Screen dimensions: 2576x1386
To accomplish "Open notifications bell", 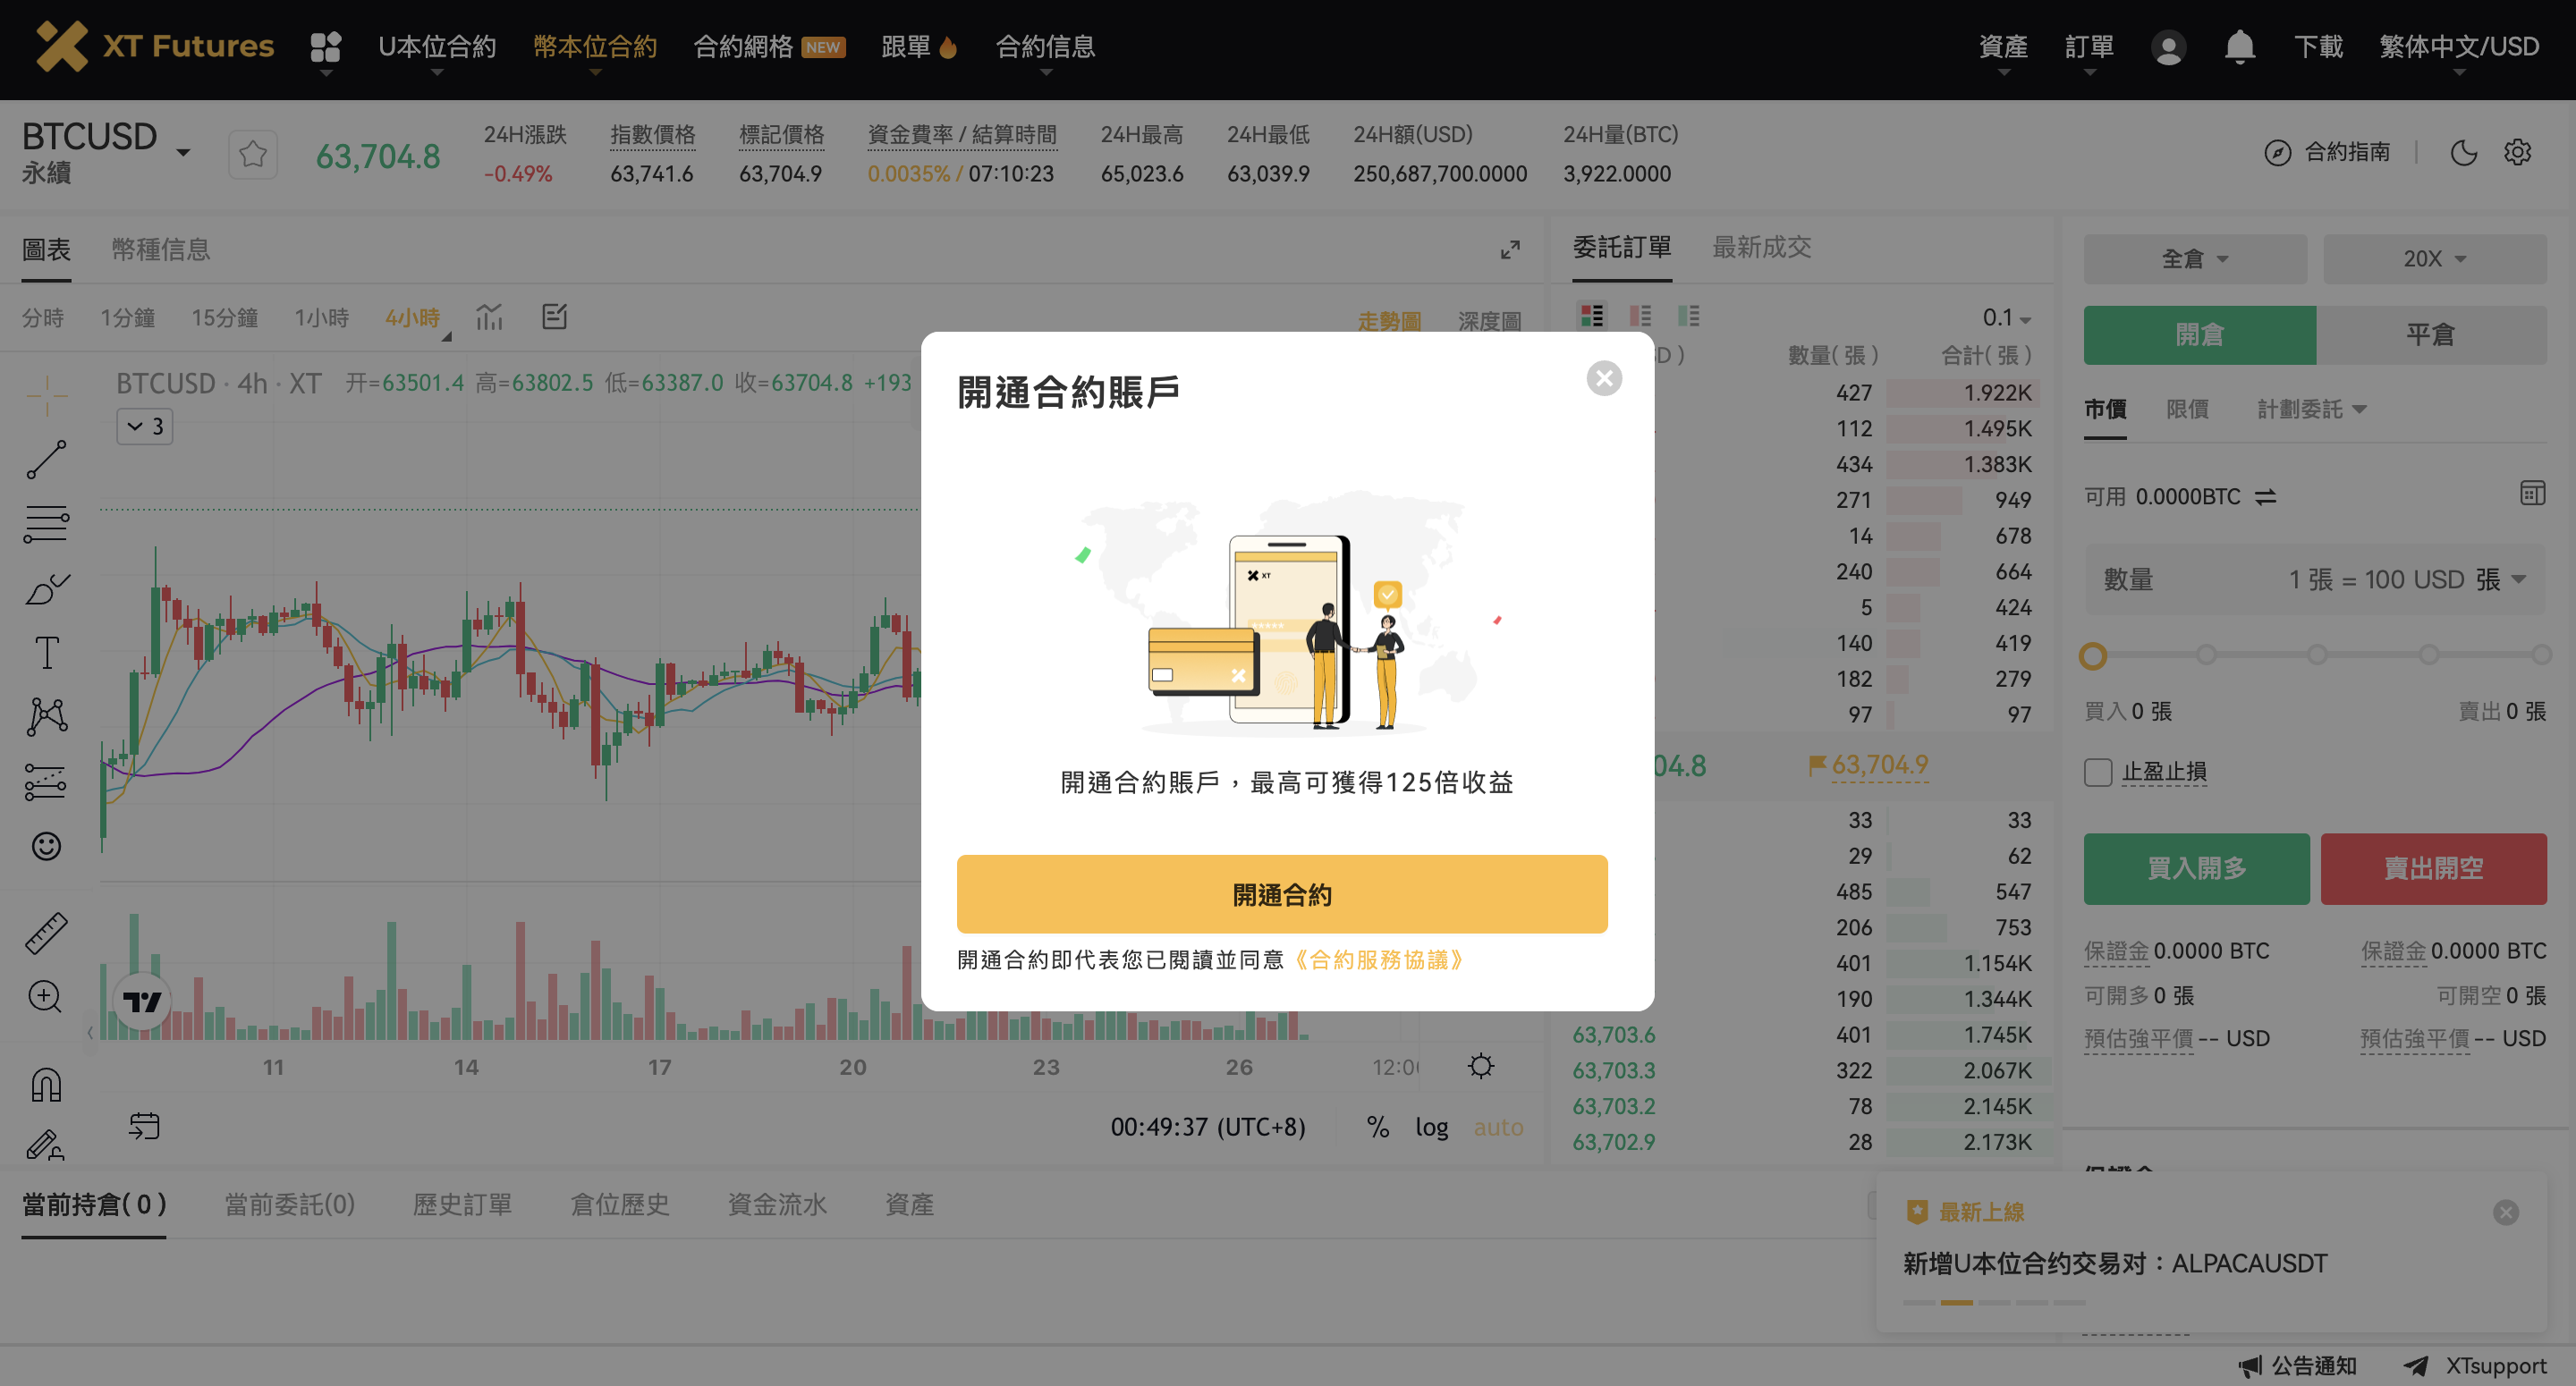I will pyautogui.click(x=2240, y=46).
